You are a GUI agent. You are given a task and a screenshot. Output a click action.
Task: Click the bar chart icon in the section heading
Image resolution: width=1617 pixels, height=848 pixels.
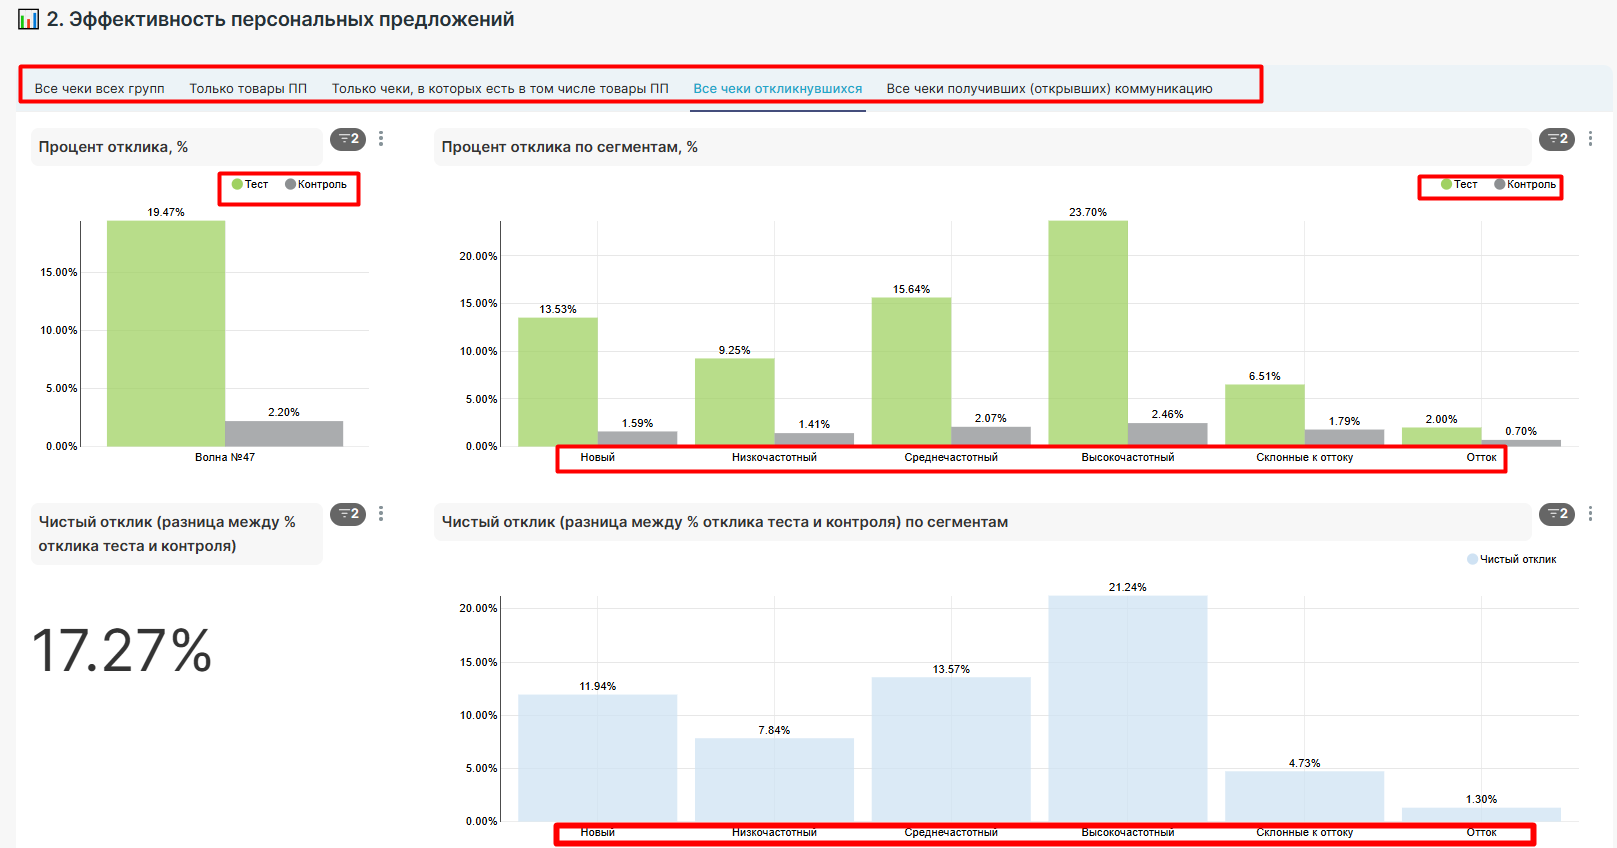tap(28, 19)
